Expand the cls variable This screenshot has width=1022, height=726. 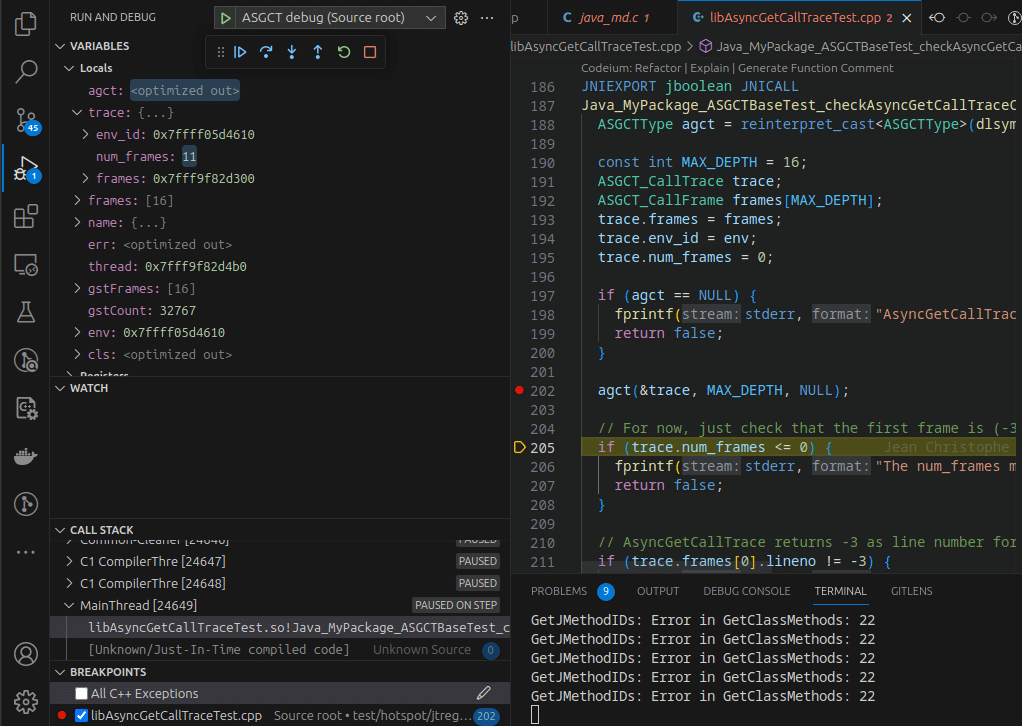pos(77,355)
